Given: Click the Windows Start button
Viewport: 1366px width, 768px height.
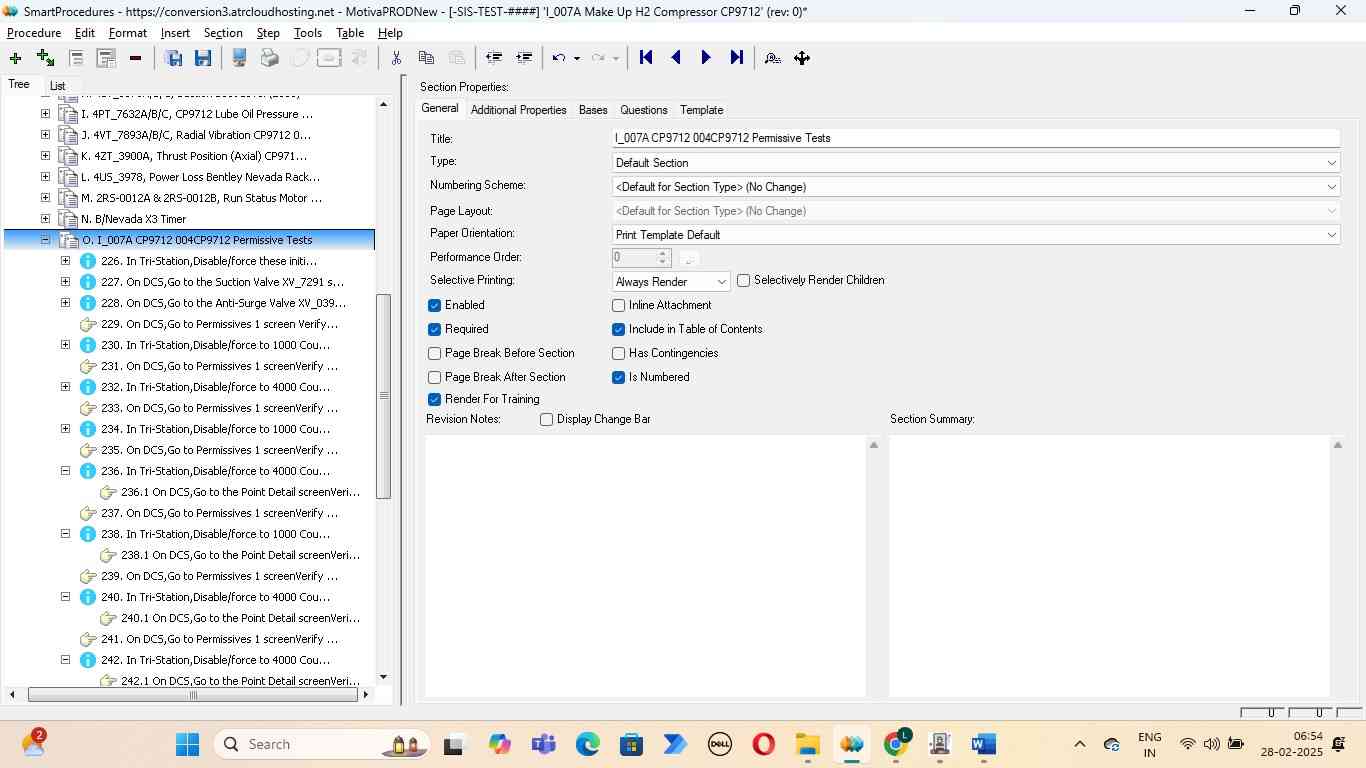Looking at the screenshot, I should pos(187,744).
